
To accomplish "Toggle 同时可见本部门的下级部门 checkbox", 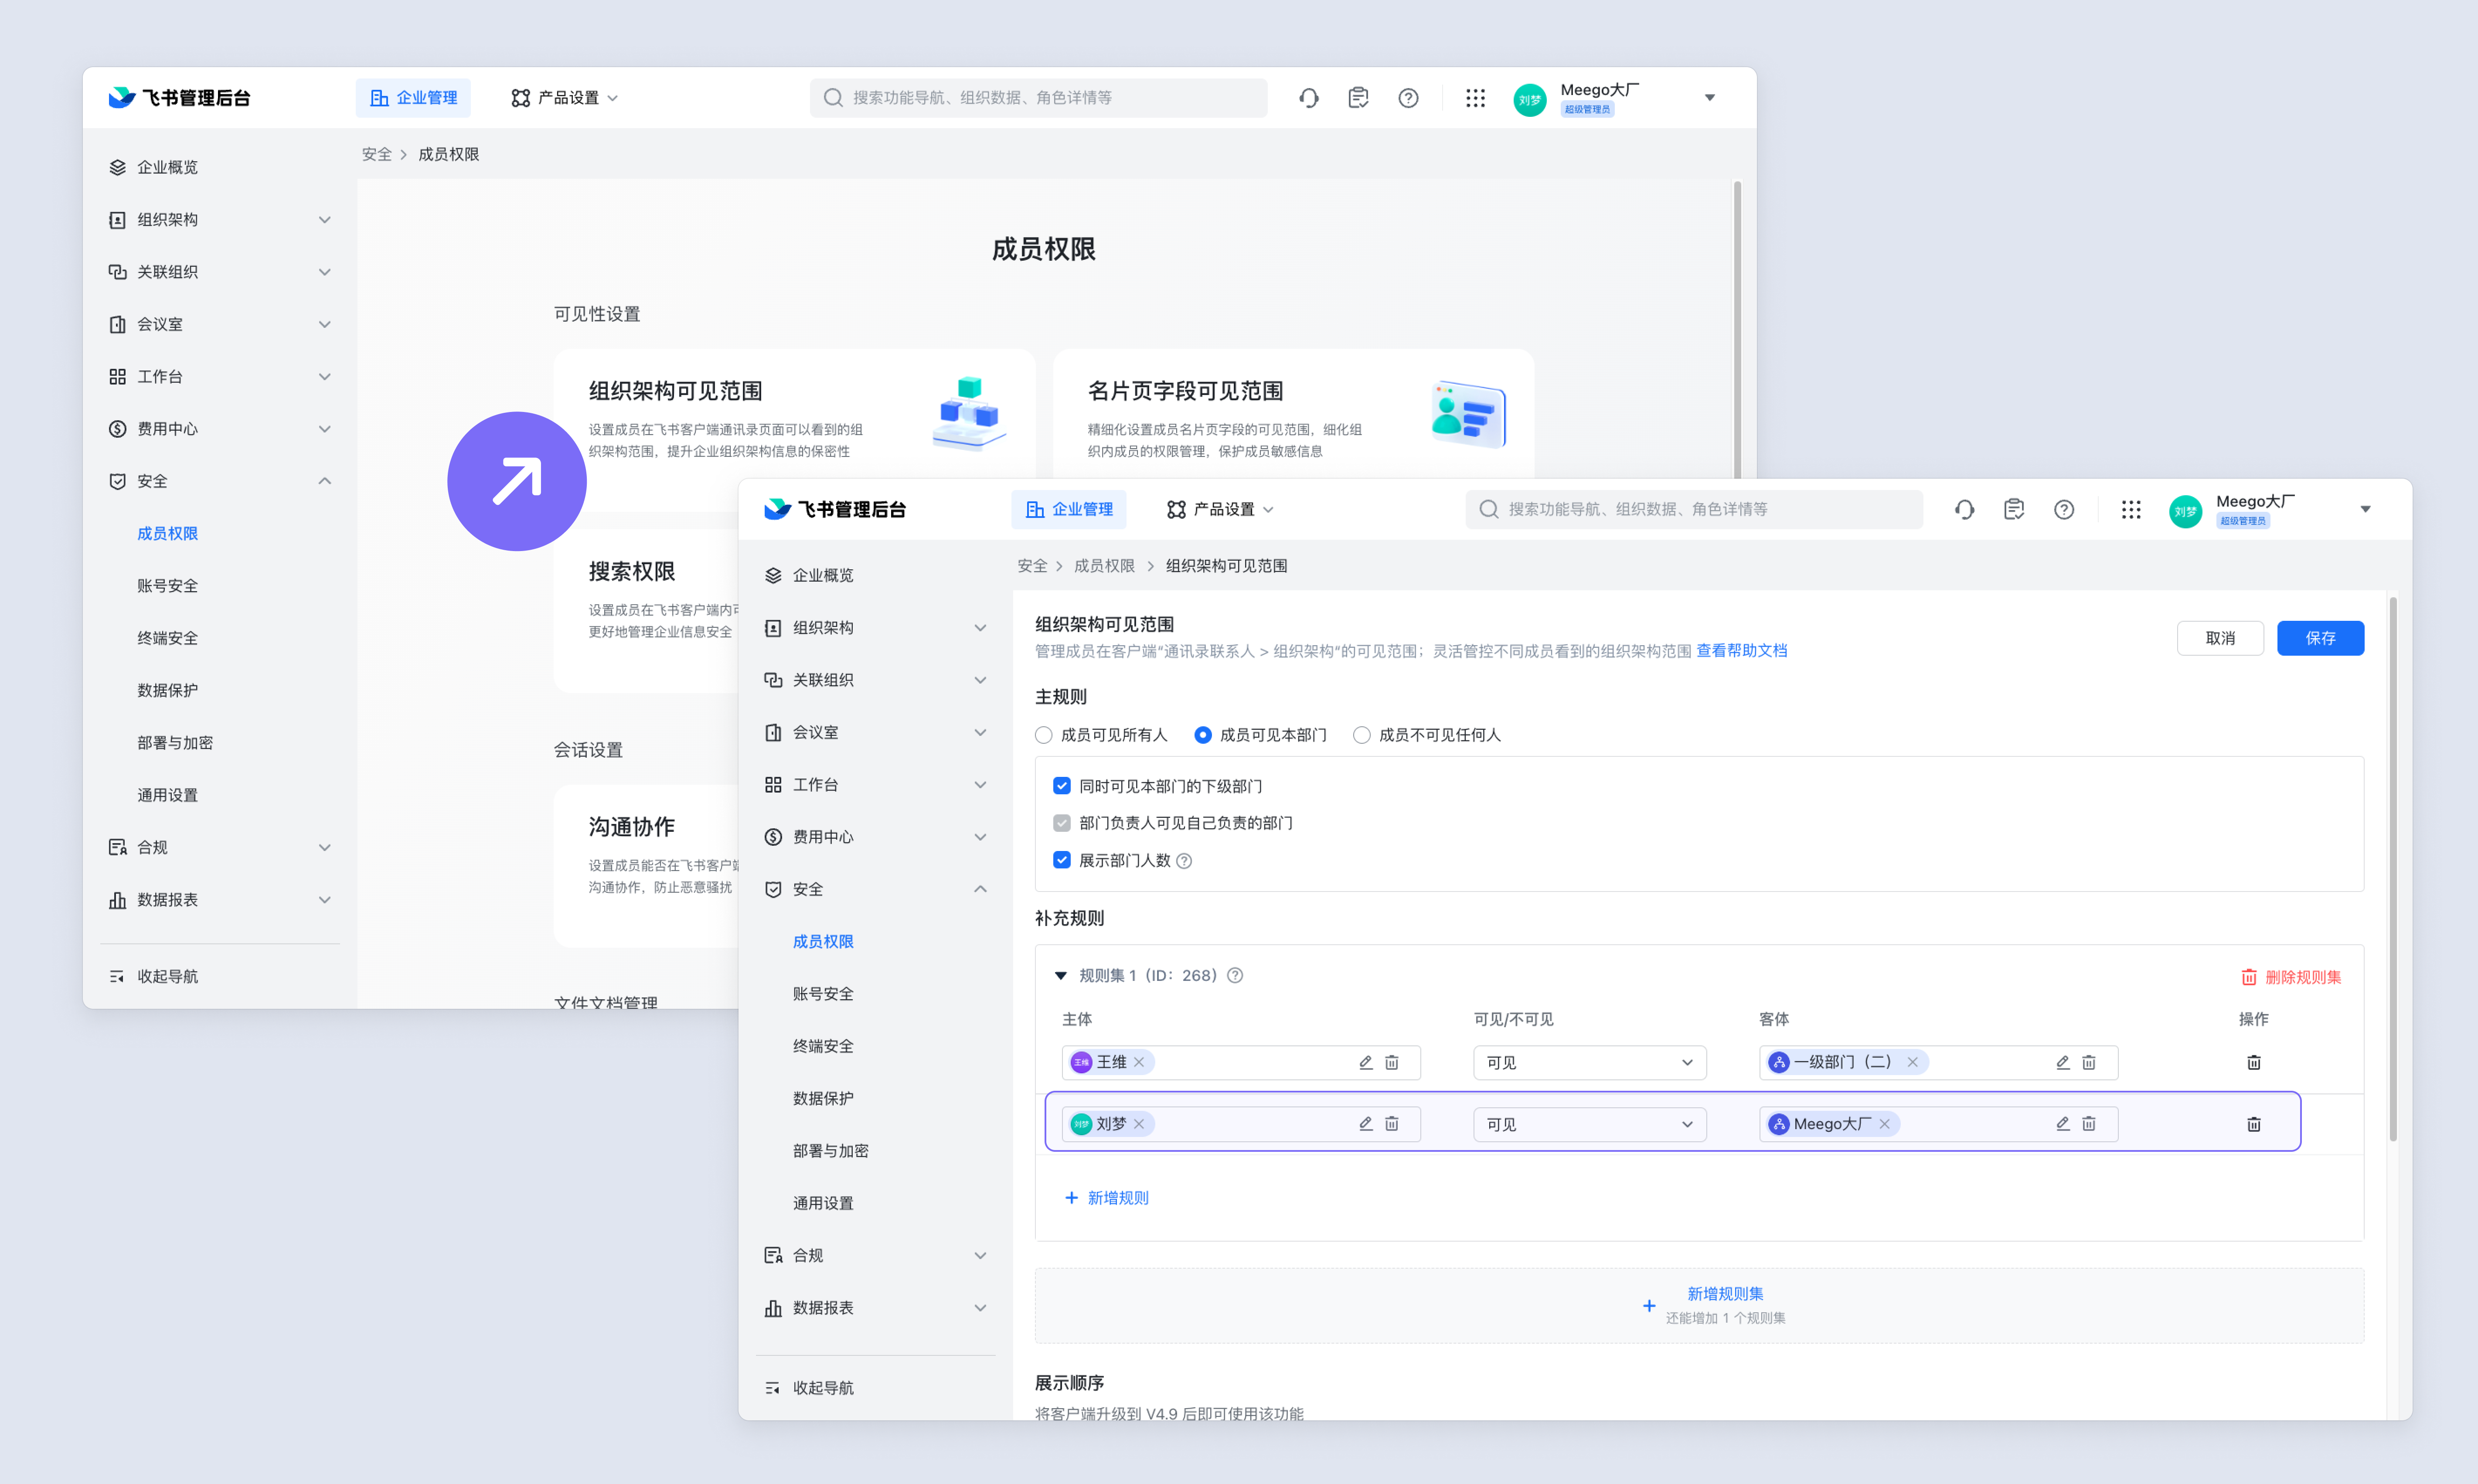I will pos(1062,786).
